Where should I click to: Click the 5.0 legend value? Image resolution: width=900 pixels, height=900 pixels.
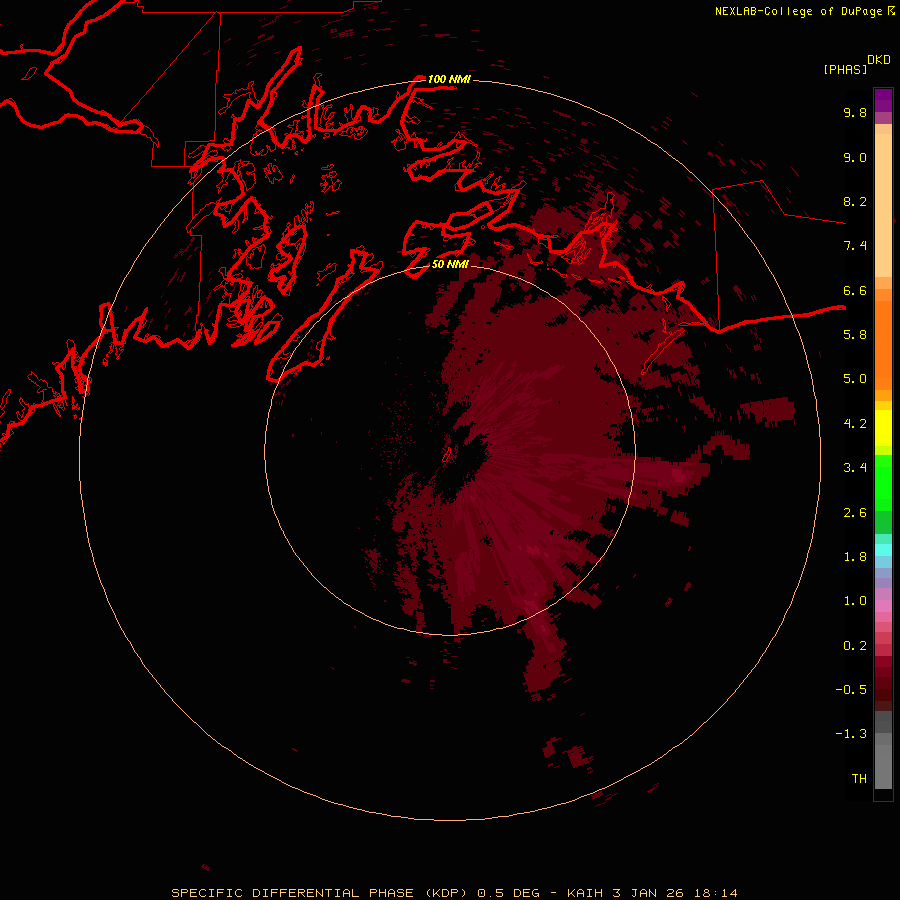pos(855,379)
